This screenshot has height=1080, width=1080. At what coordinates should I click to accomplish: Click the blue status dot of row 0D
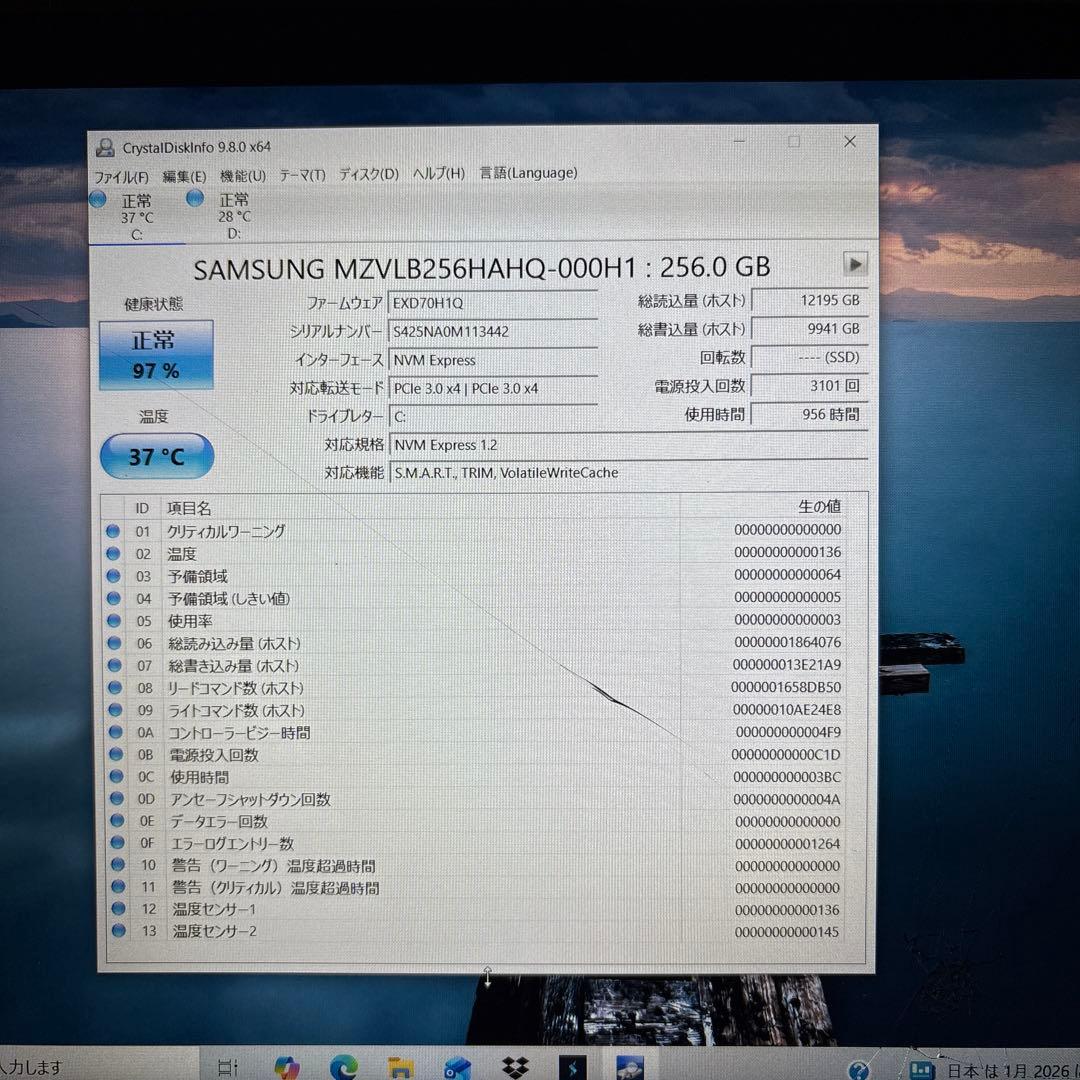tap(116, 798)
